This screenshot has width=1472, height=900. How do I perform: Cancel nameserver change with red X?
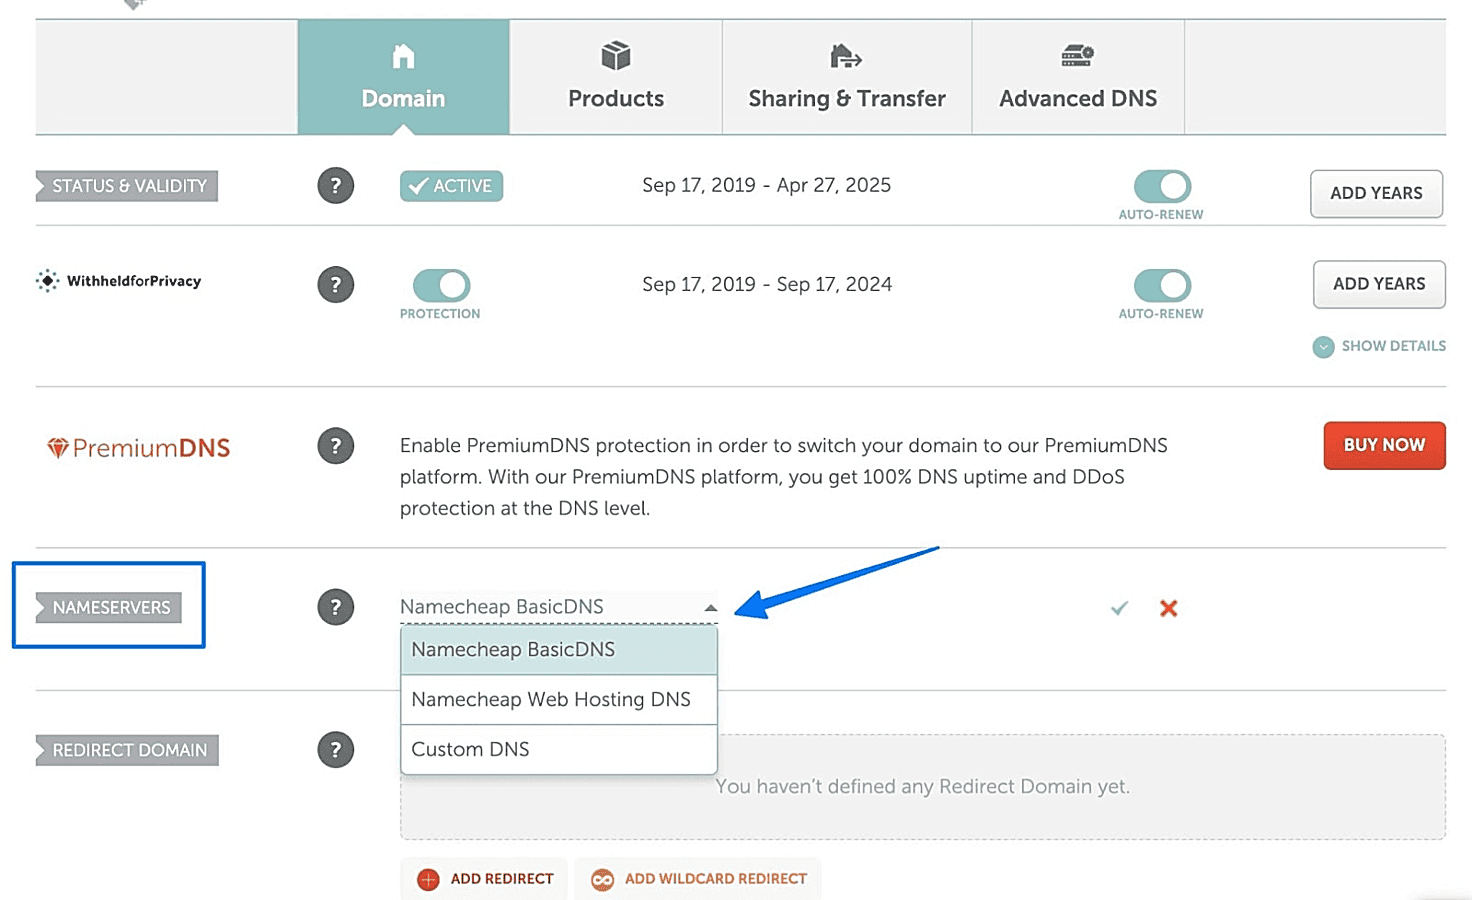[1168, 608]
